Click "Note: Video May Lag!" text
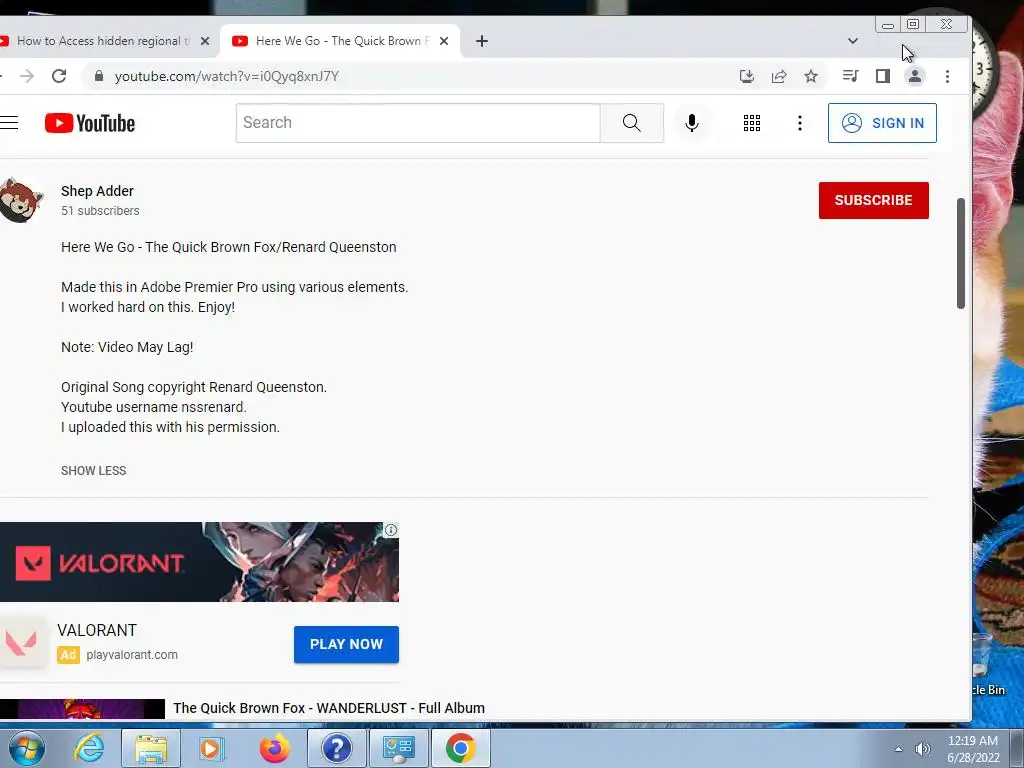The width and height of the screenshot is (1024, 768). pyautogui.click(x=127, y=347)
